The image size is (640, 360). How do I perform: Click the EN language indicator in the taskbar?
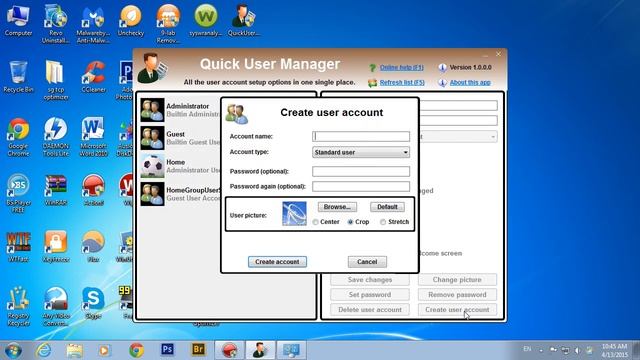click(x=527, y=349)
